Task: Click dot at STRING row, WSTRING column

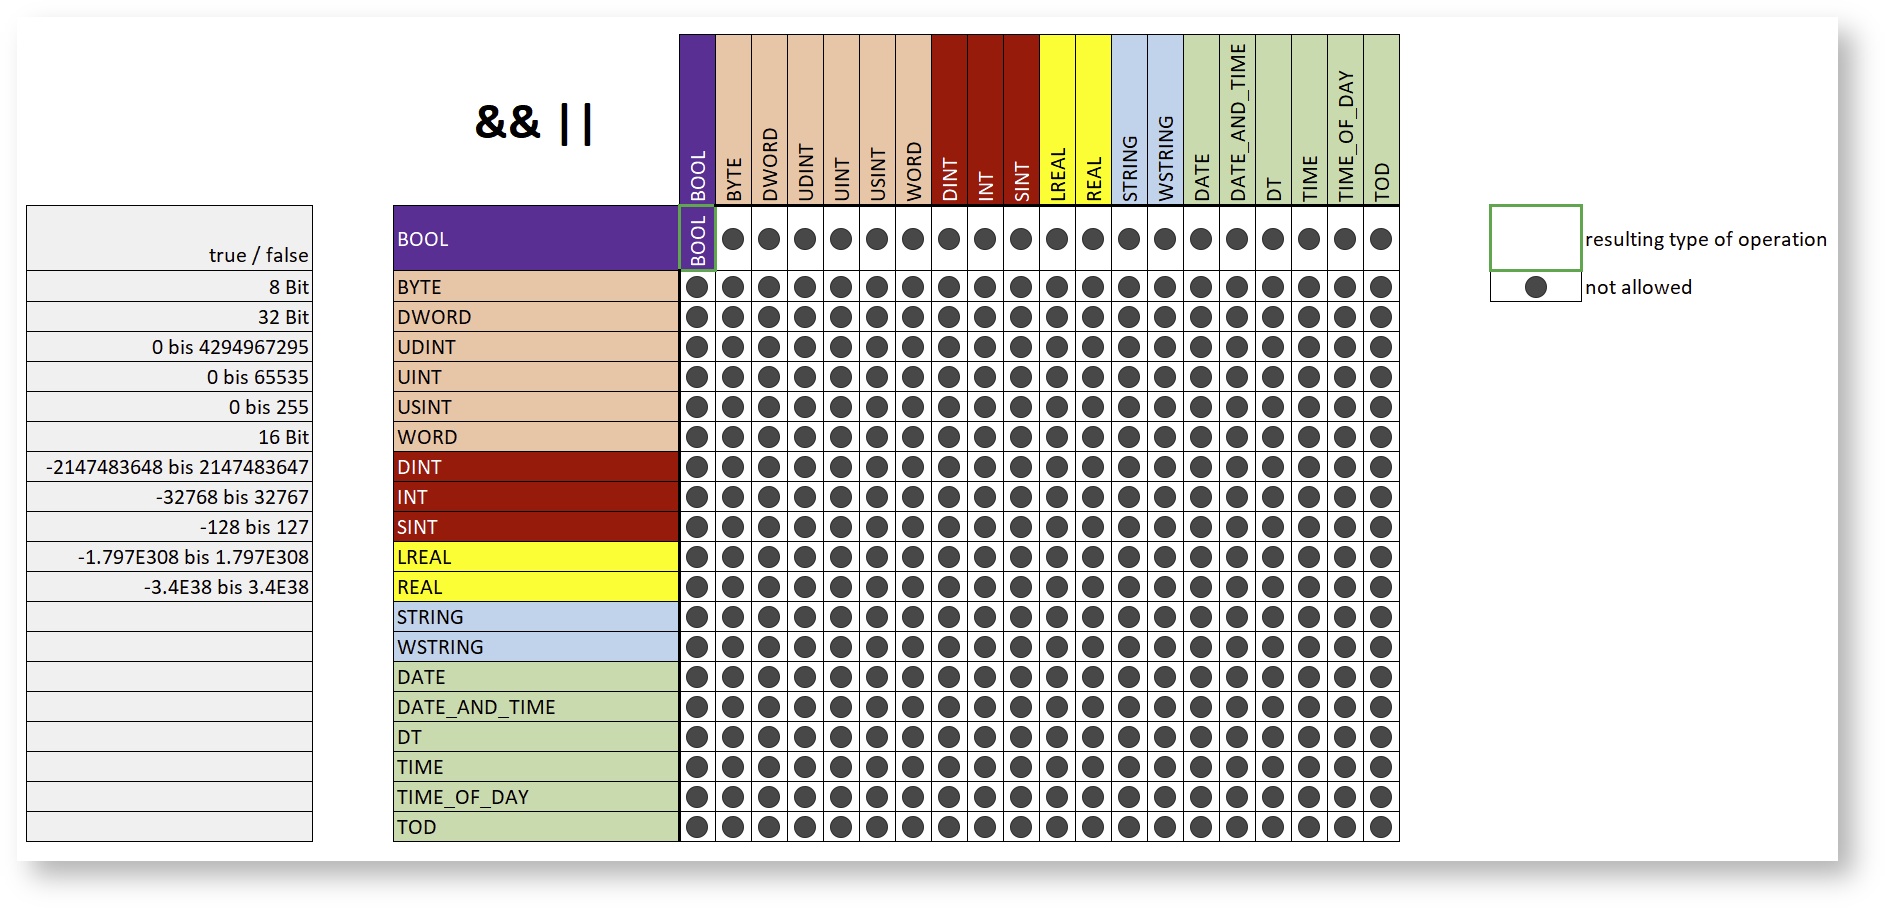Action: click(1165, 617)
